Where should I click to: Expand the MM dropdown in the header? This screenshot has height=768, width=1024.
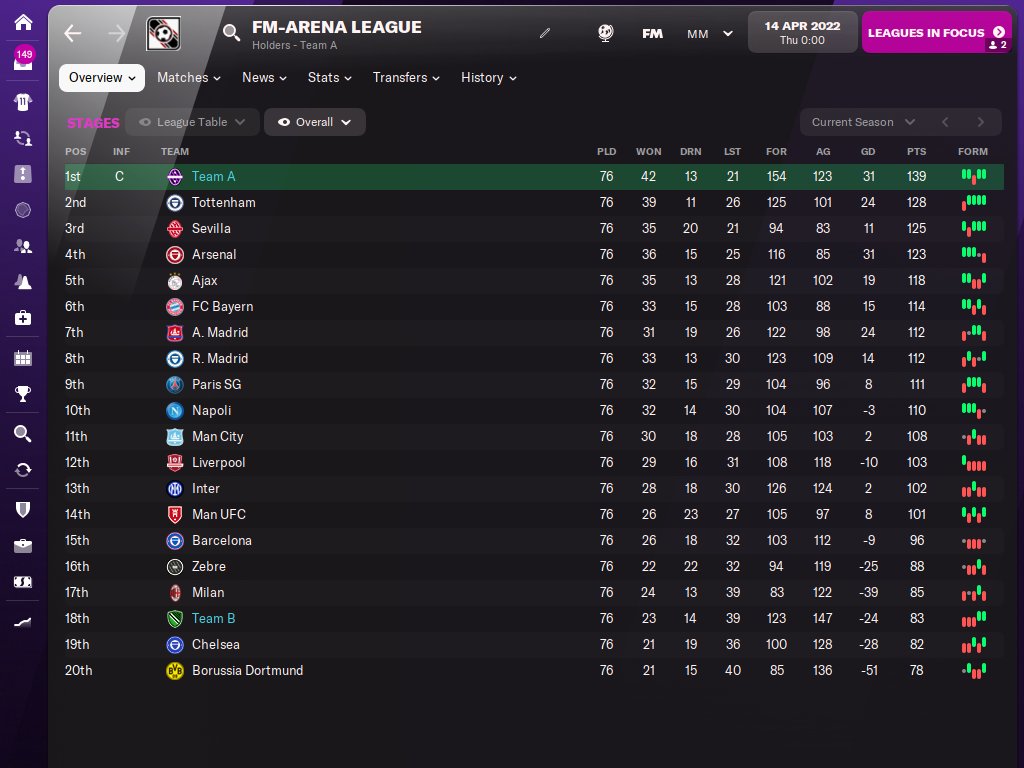pyautogui.click(x=710, y=34)
